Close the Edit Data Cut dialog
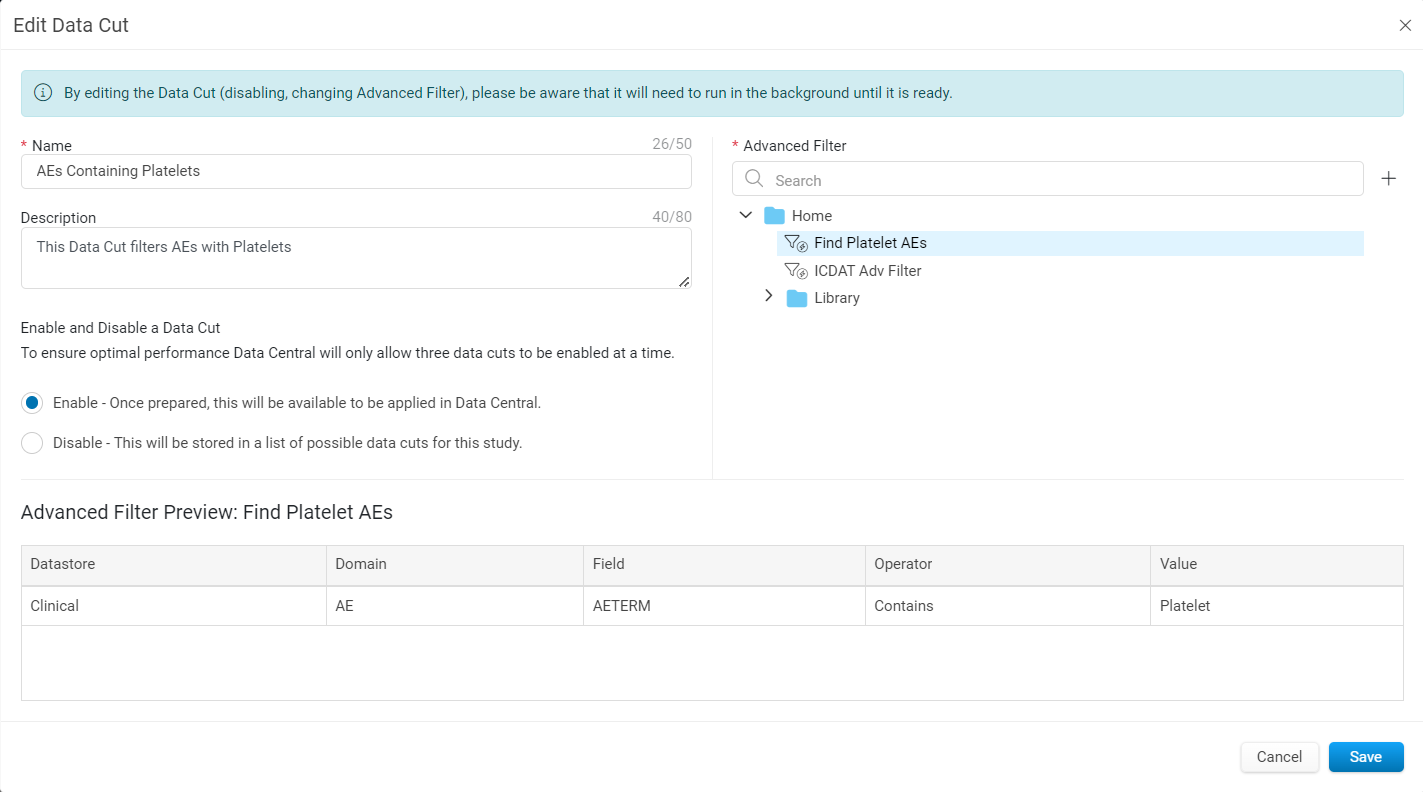1423x792 pixels. (x=1405, y=26)
